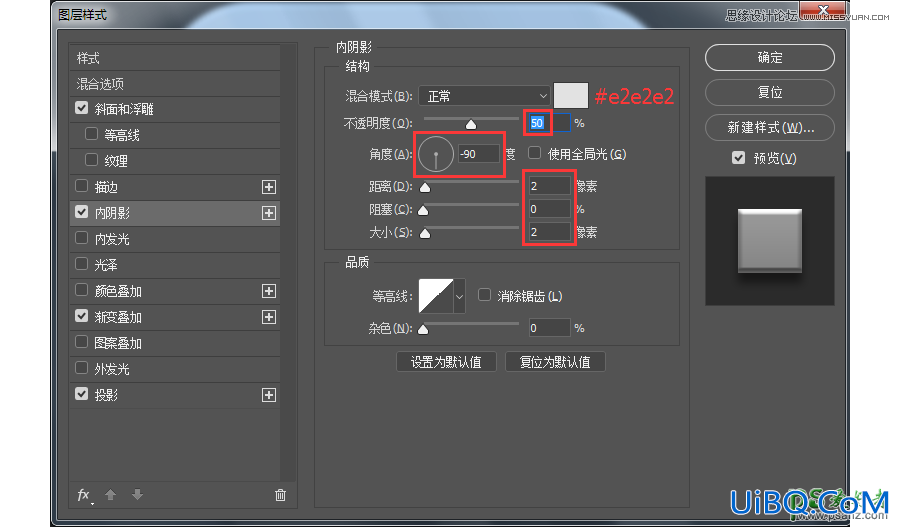Click the 阻塞 choke slider handle
The image size is (900, 527).
[423, 211]
